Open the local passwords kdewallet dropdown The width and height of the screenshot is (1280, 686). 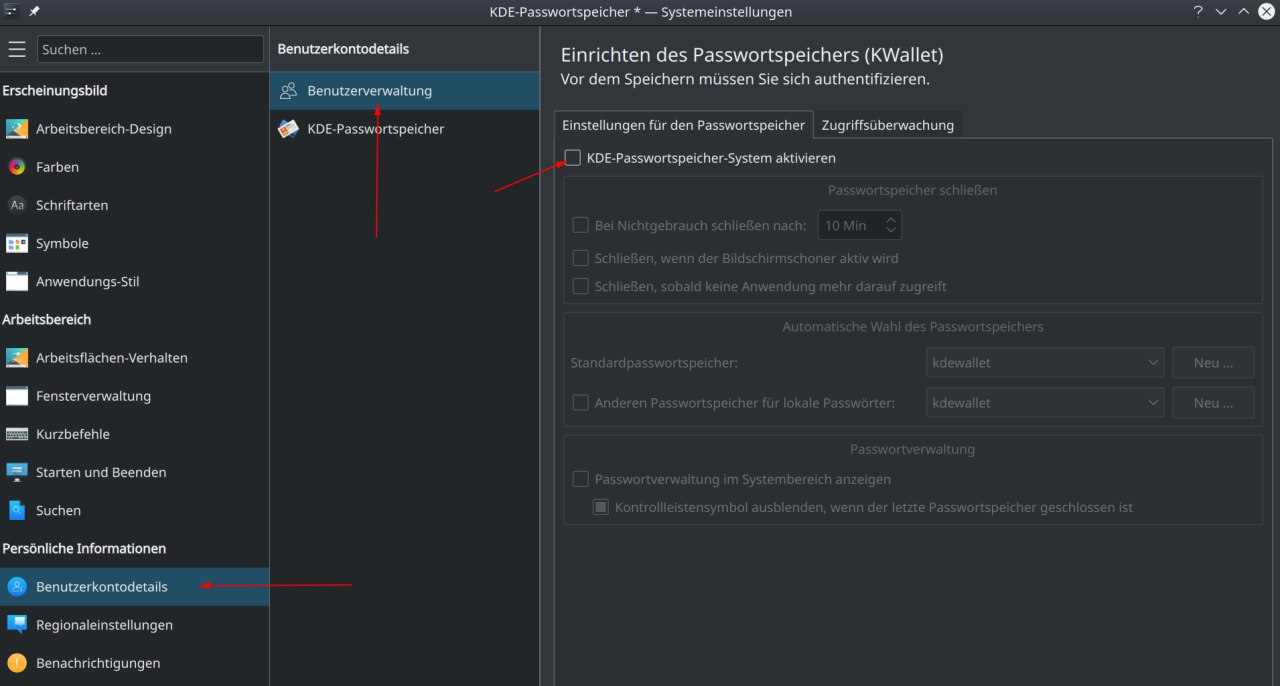(1045, 403)
